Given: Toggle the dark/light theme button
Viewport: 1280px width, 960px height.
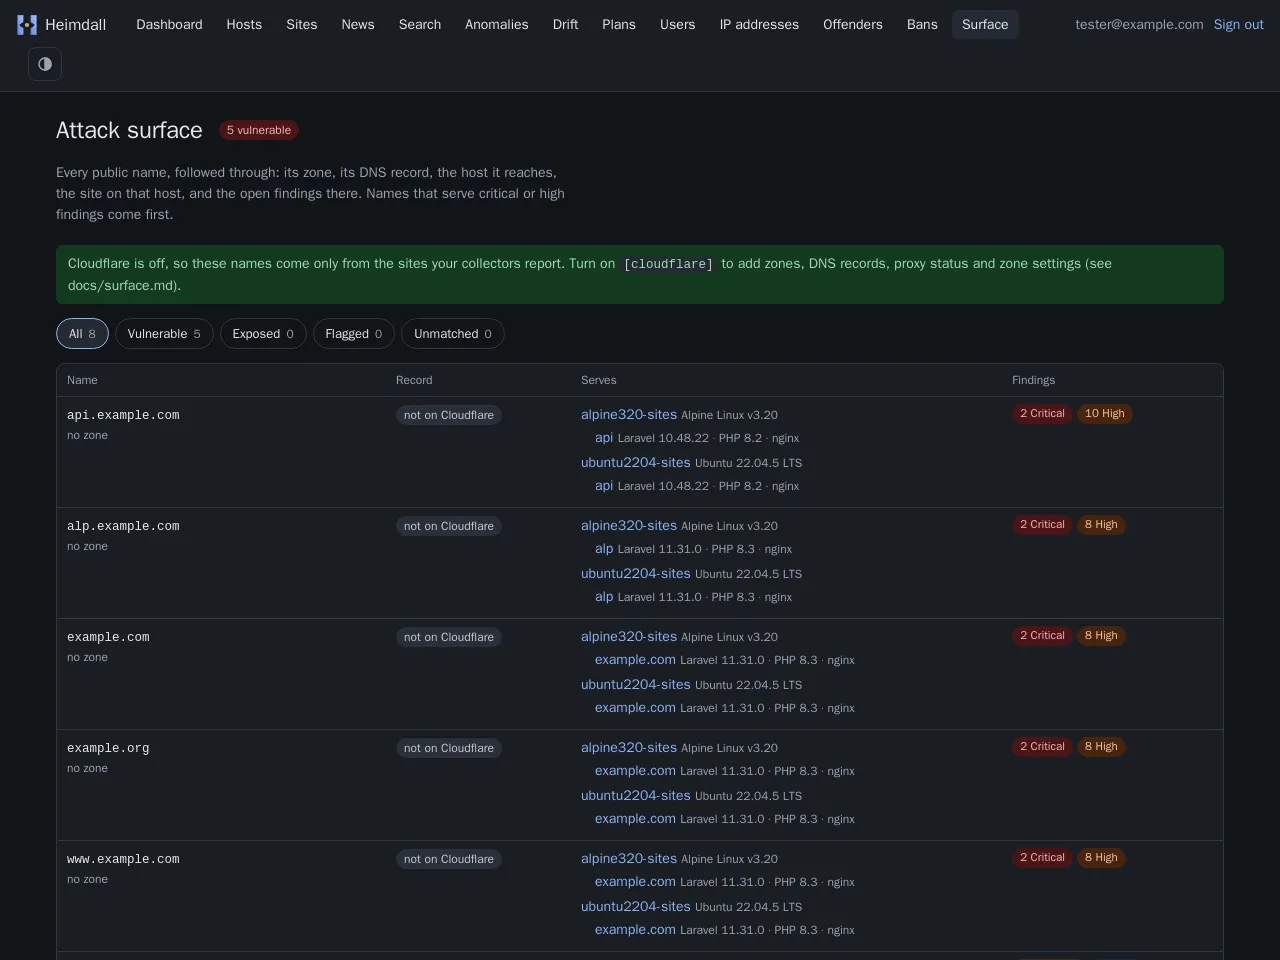Looking at the screenshot, I should pyautogui.click(x=45, y=64).
